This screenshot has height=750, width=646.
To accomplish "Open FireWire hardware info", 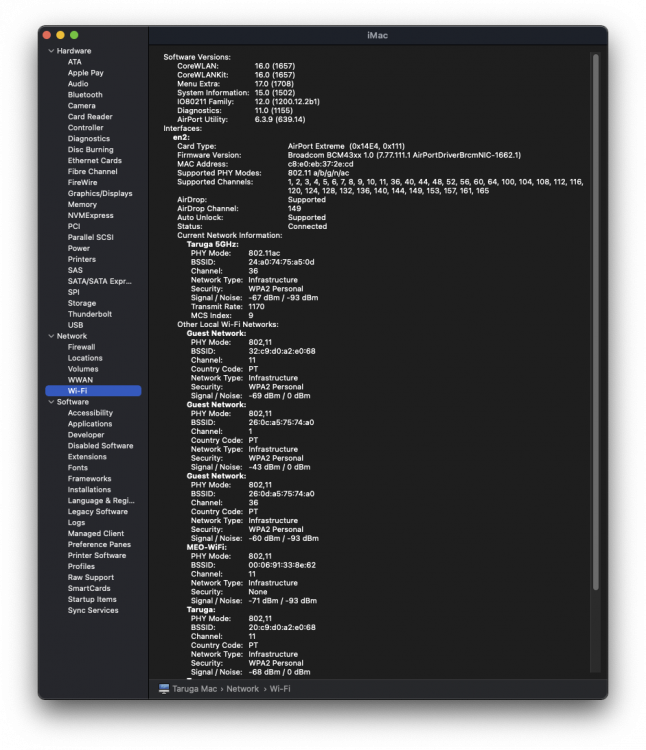I will tap(82, 183).
